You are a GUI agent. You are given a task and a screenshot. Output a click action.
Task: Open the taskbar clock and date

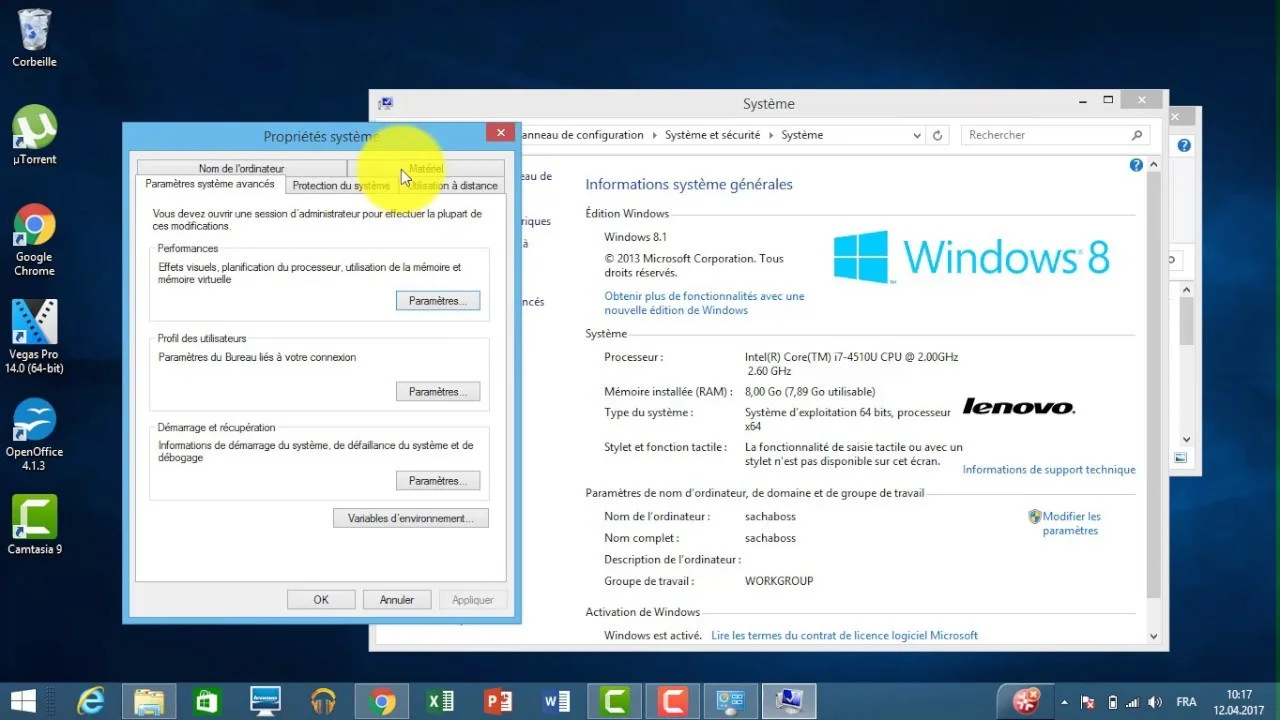tap(1239, 702)
